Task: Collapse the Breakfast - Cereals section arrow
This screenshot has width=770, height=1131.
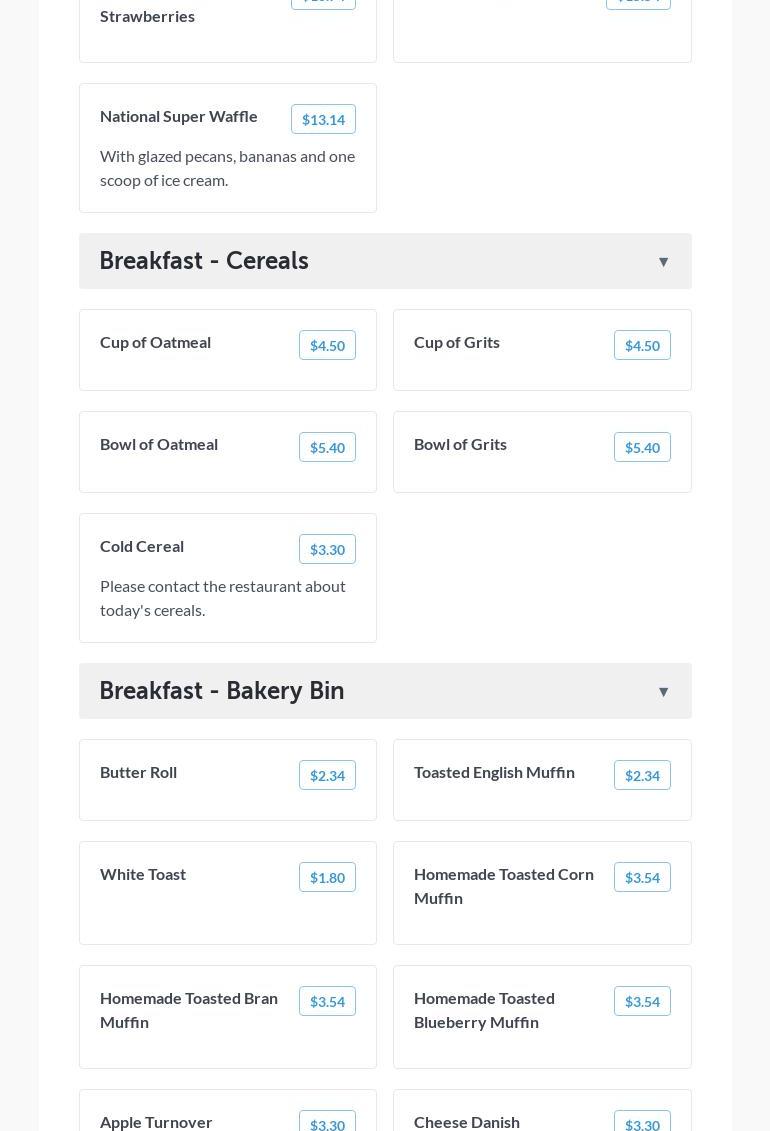Action: (663, 261)
